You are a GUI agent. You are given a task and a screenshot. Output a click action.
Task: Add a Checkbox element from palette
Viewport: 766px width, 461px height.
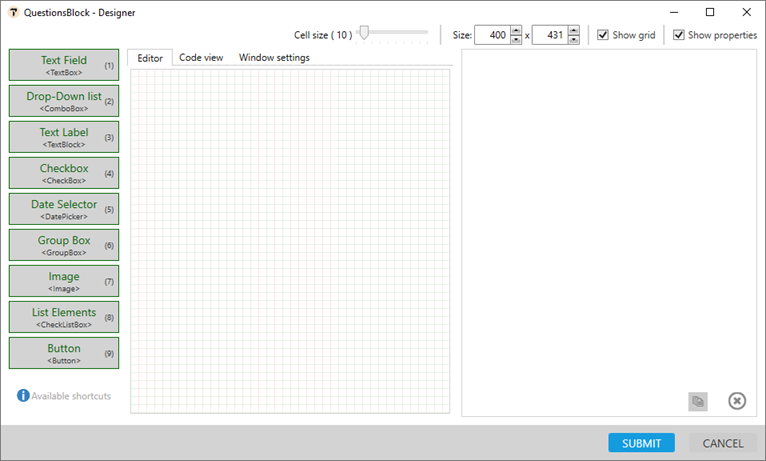(64, 173)
